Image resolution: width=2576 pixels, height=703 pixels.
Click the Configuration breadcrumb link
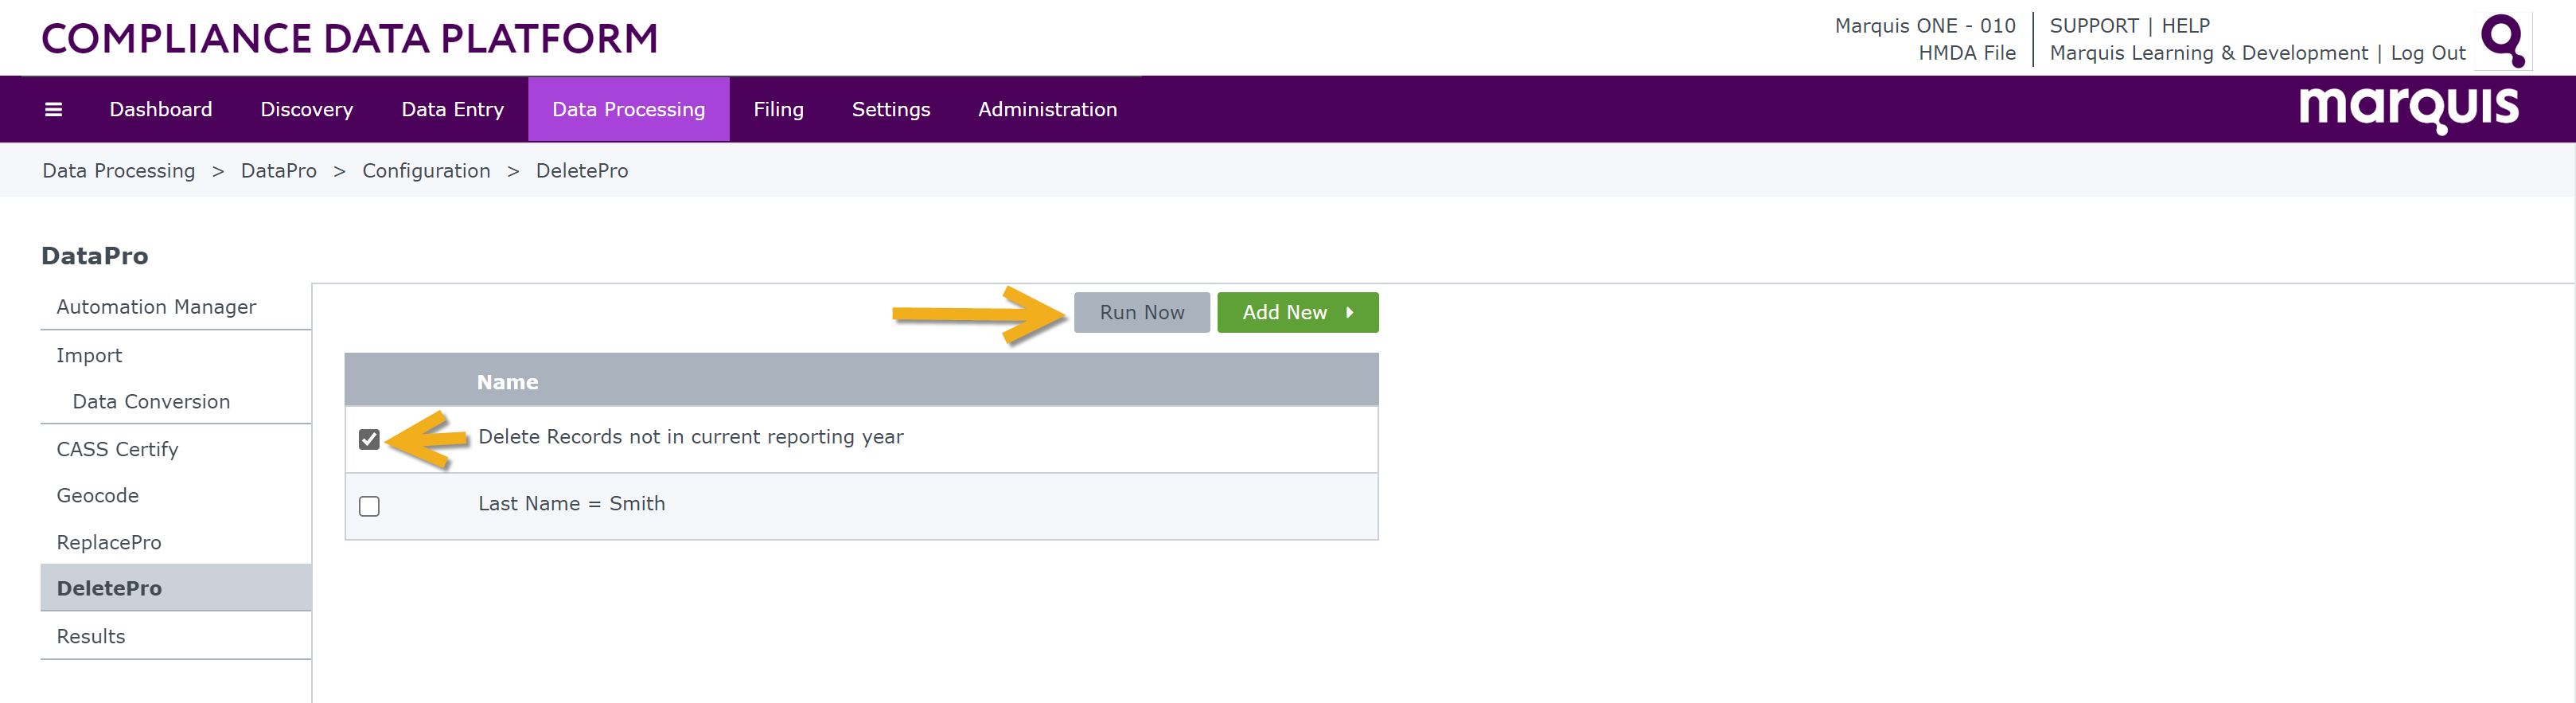pyautogui.click(x=426, y=171)
